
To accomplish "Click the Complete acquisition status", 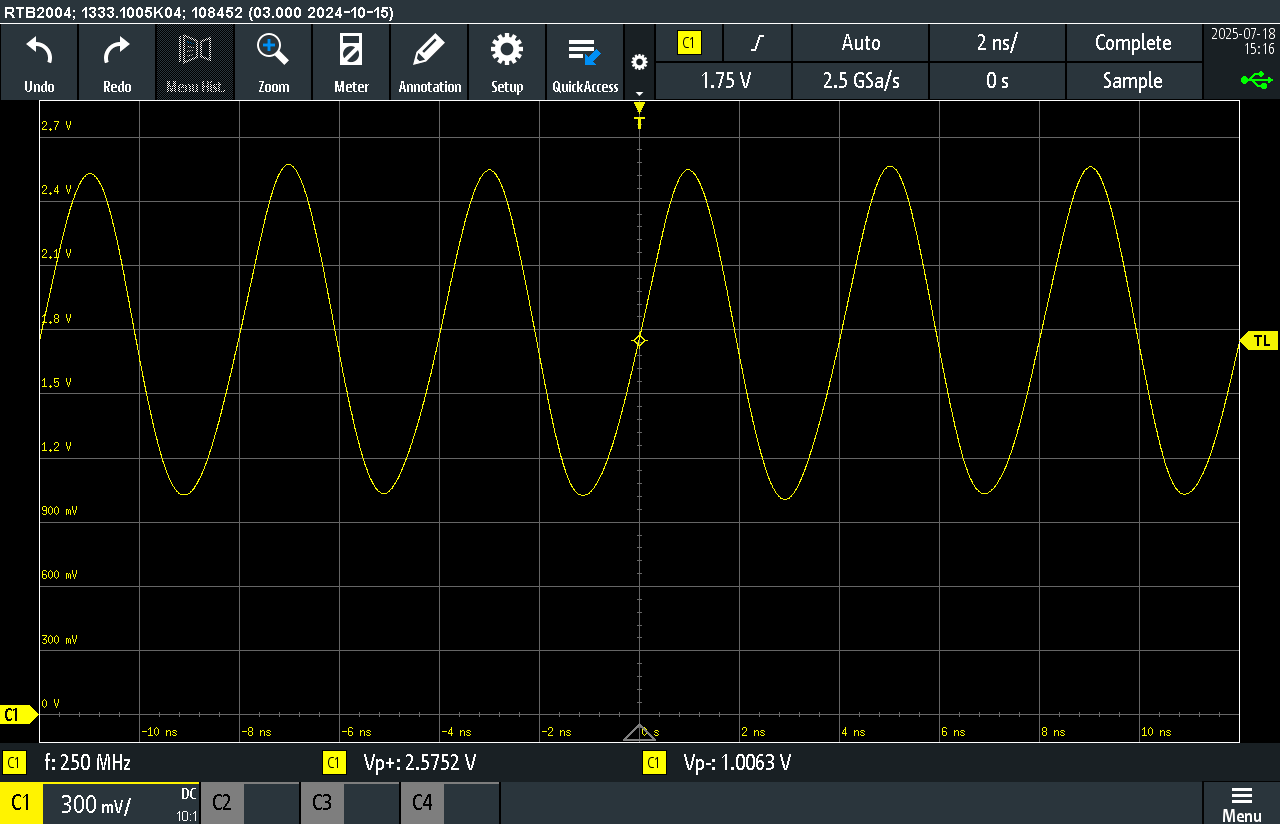I will pos(1133,43).
